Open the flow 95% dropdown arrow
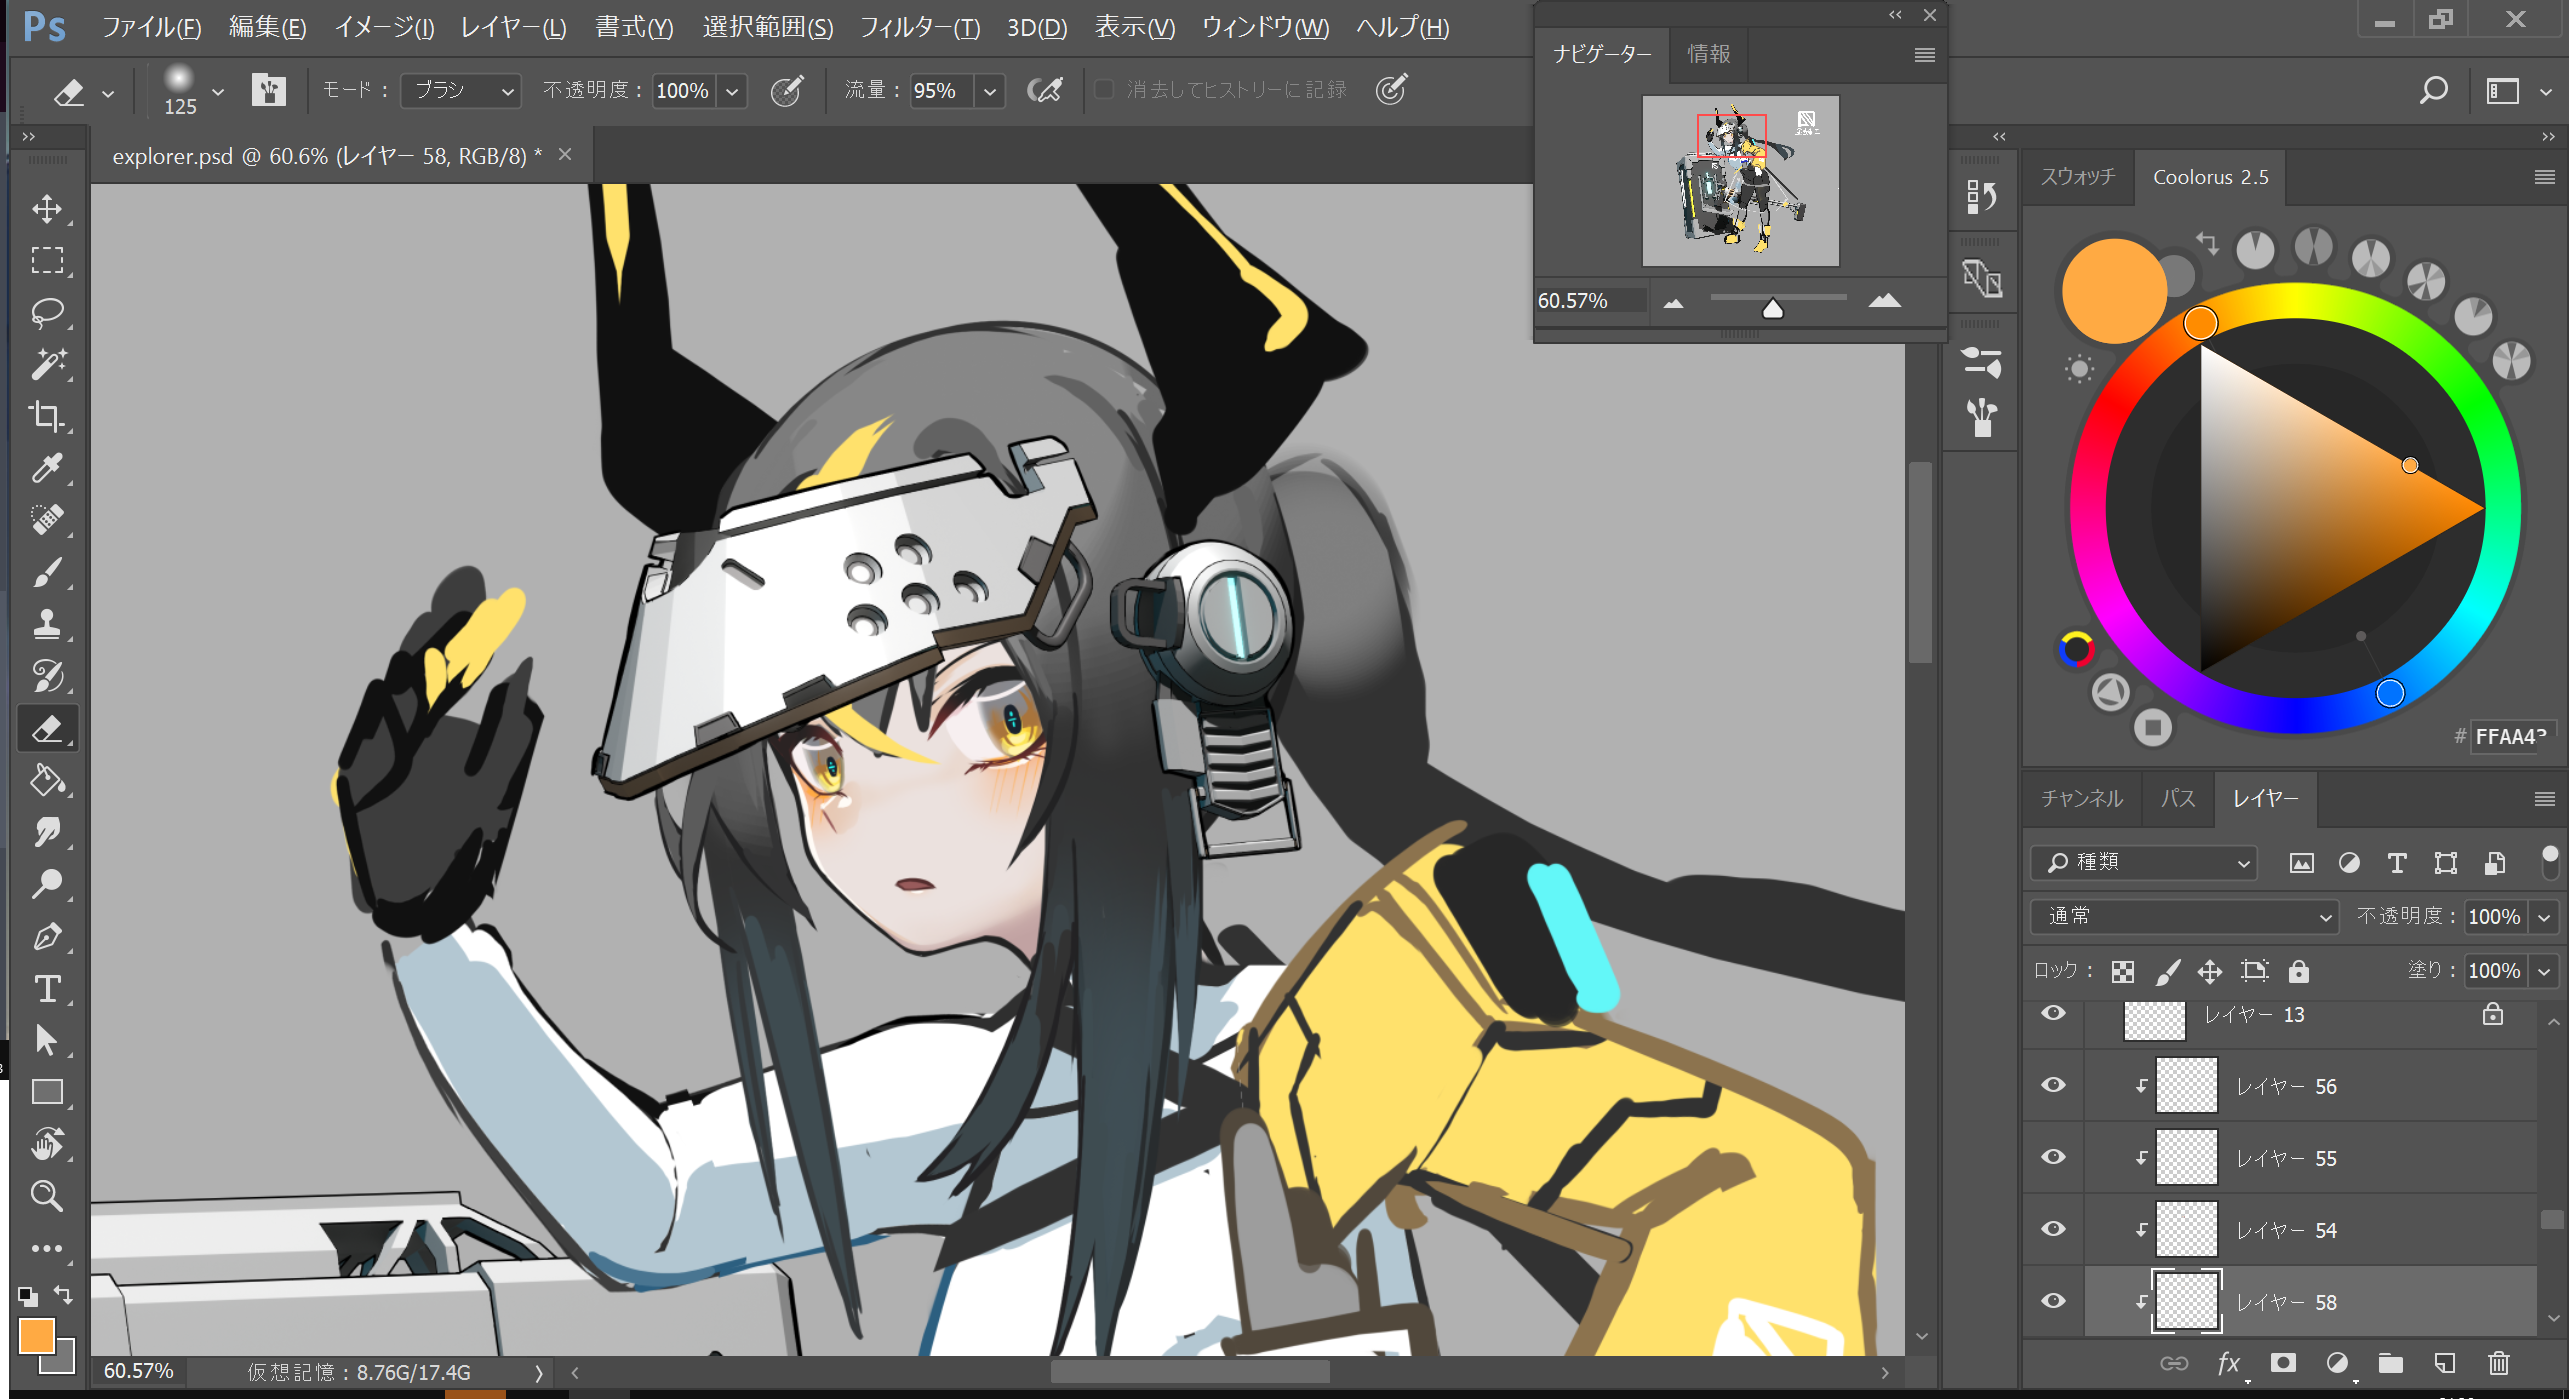This screenshot has height=1399, width=2569. click(990, 91)
